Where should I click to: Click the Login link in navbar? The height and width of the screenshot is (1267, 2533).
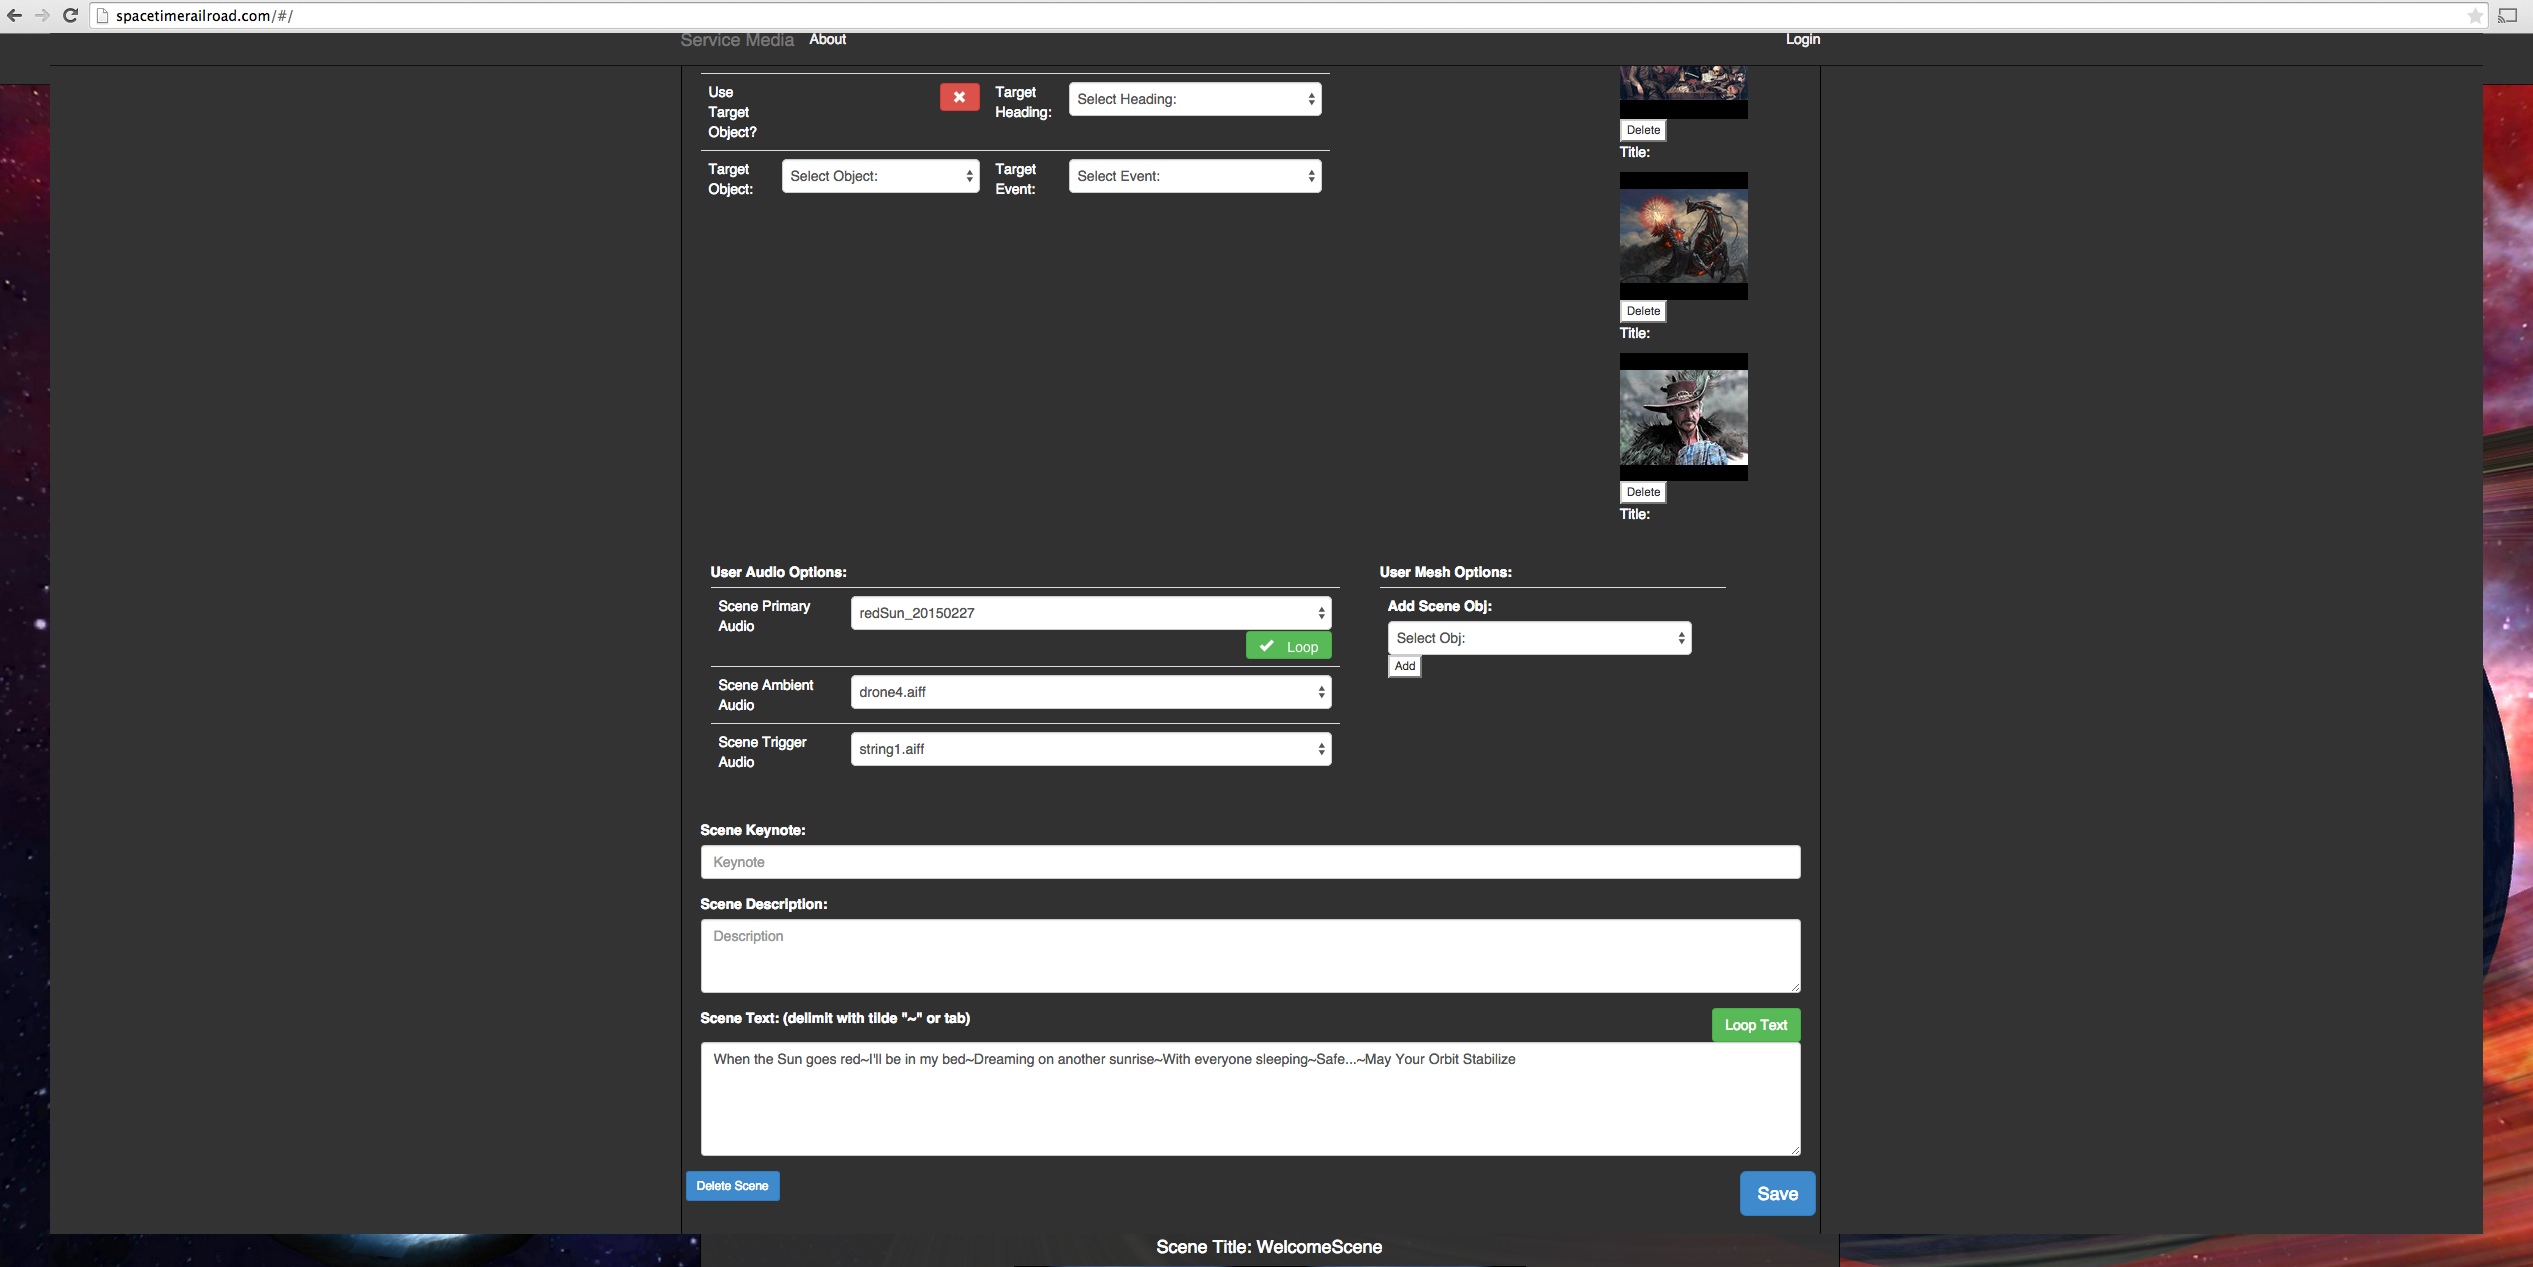tap(1802, 39)
